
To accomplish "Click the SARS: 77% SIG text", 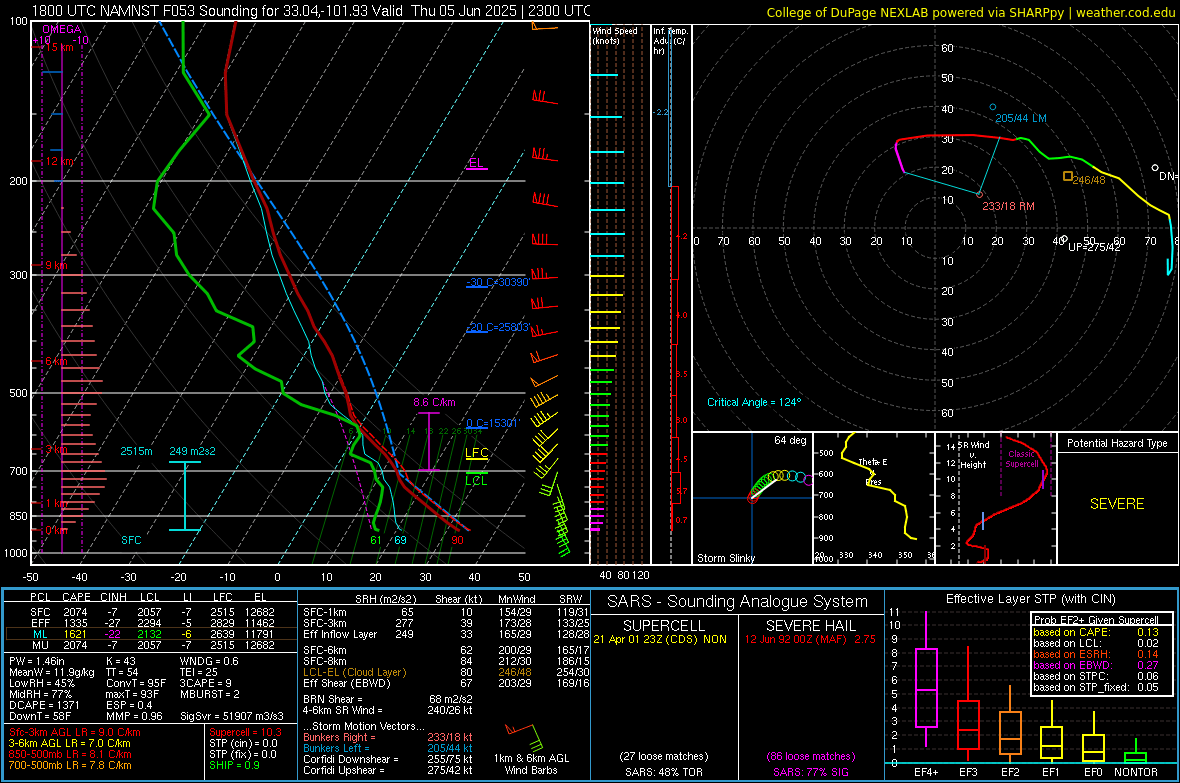I will pos(810,772).
